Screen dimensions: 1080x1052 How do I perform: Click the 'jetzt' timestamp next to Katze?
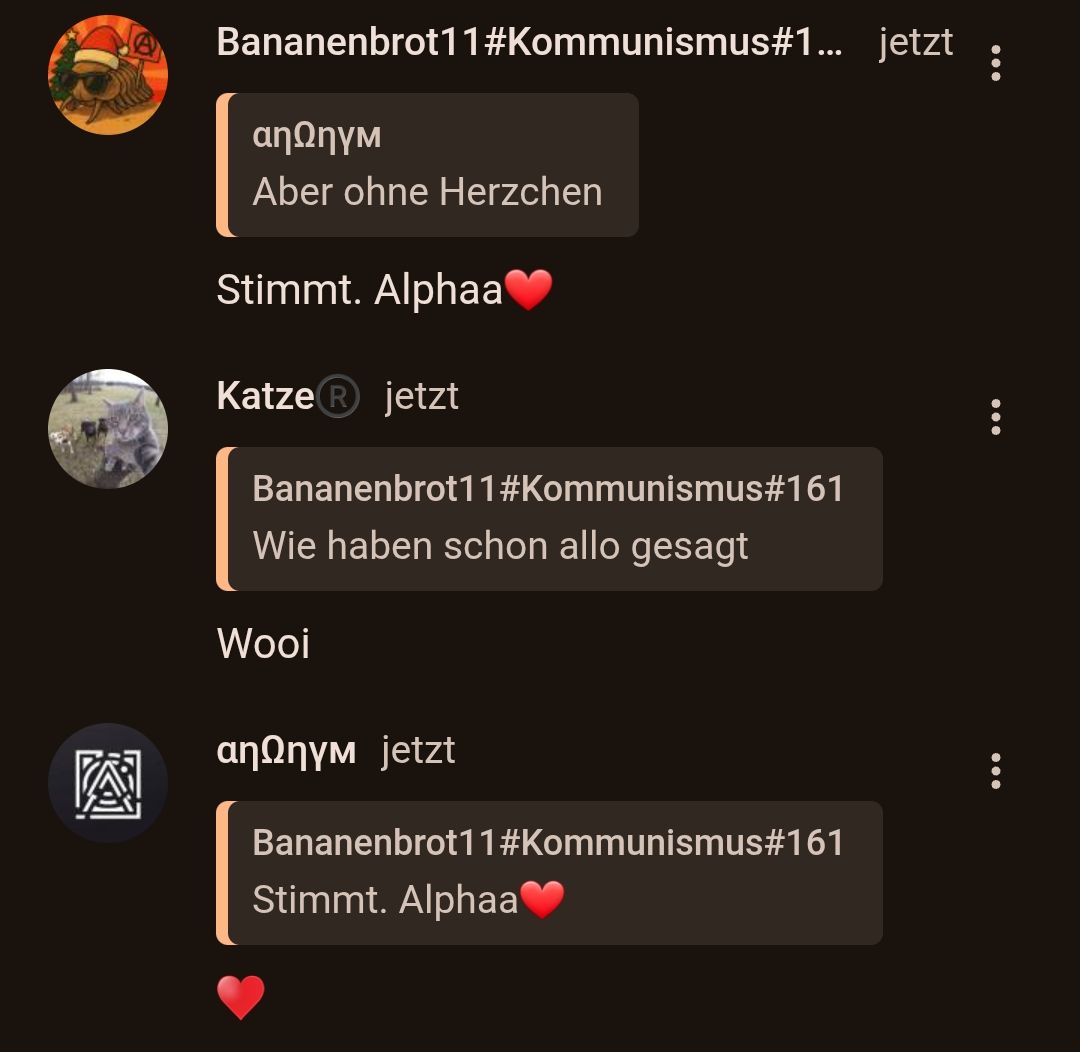click(x=422, y=396)
